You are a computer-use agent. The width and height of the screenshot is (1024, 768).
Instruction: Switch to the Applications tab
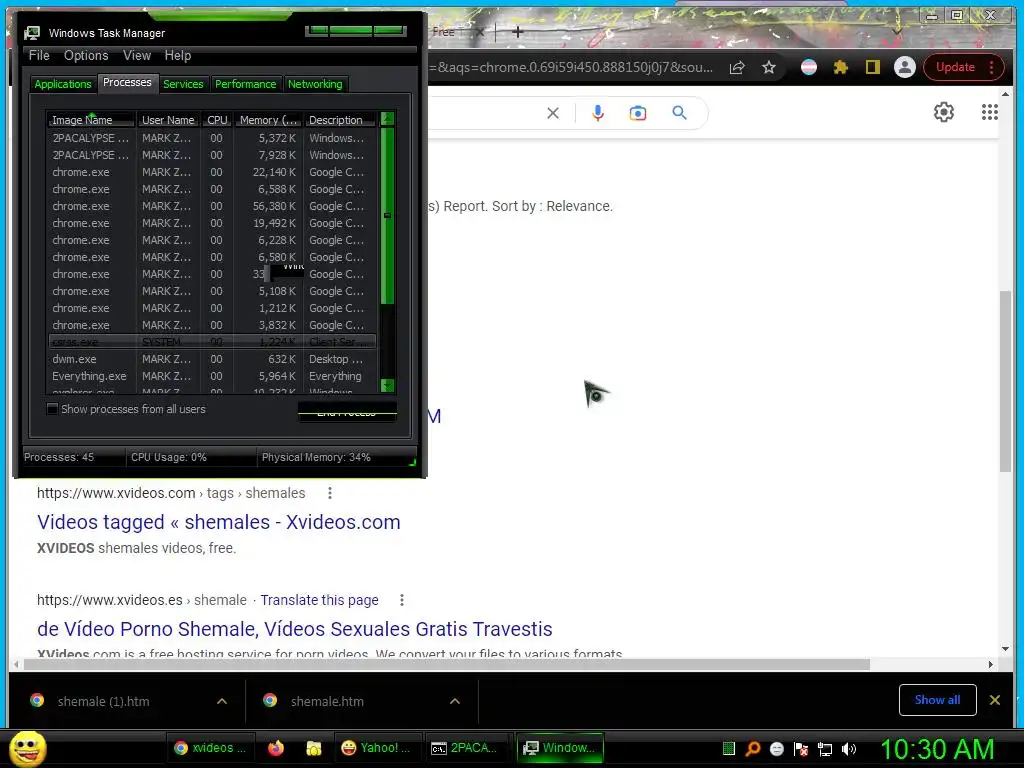pos(63,84)
